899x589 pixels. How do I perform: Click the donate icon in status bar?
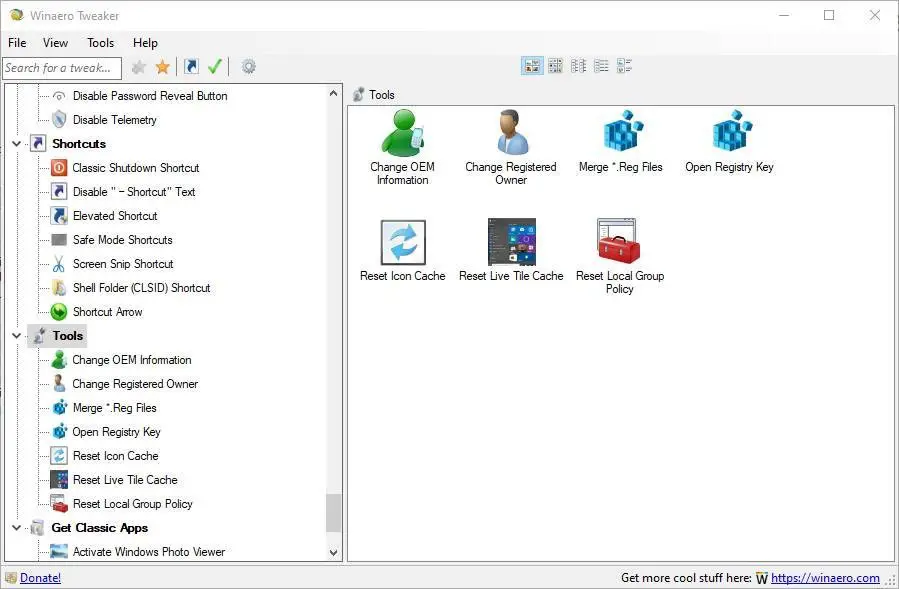[x=11, y=578]
